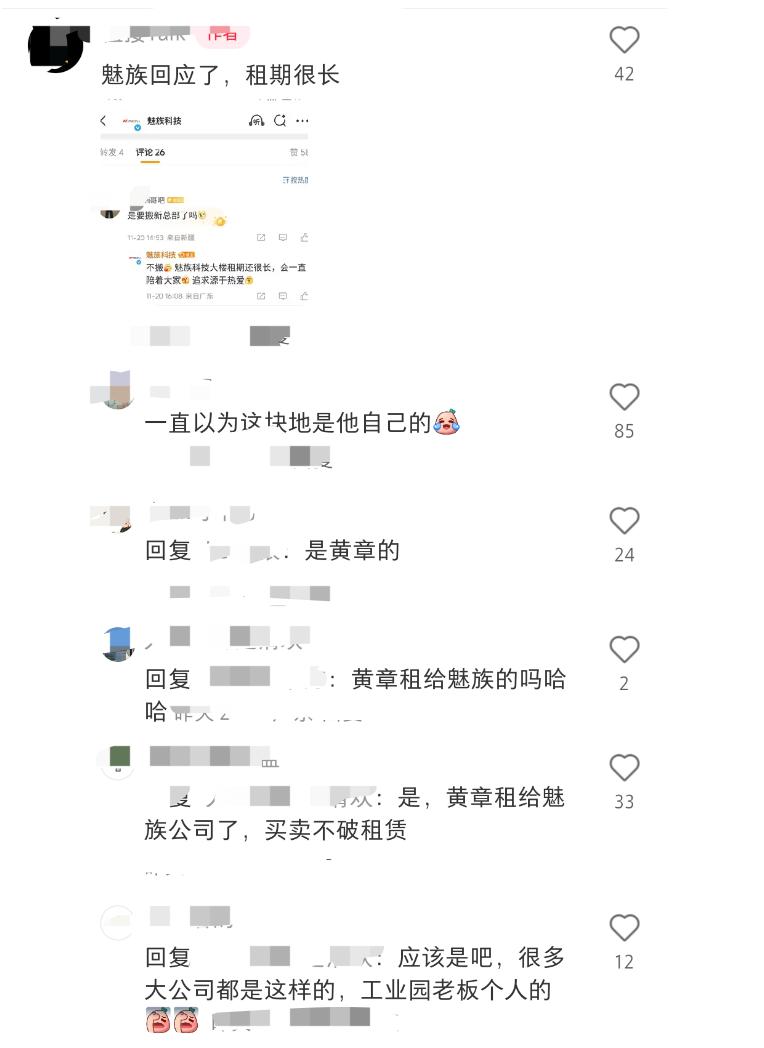Select the 评论 26 tab
The width and height of the screenshot is (764, 1048).
coord(150,152)
